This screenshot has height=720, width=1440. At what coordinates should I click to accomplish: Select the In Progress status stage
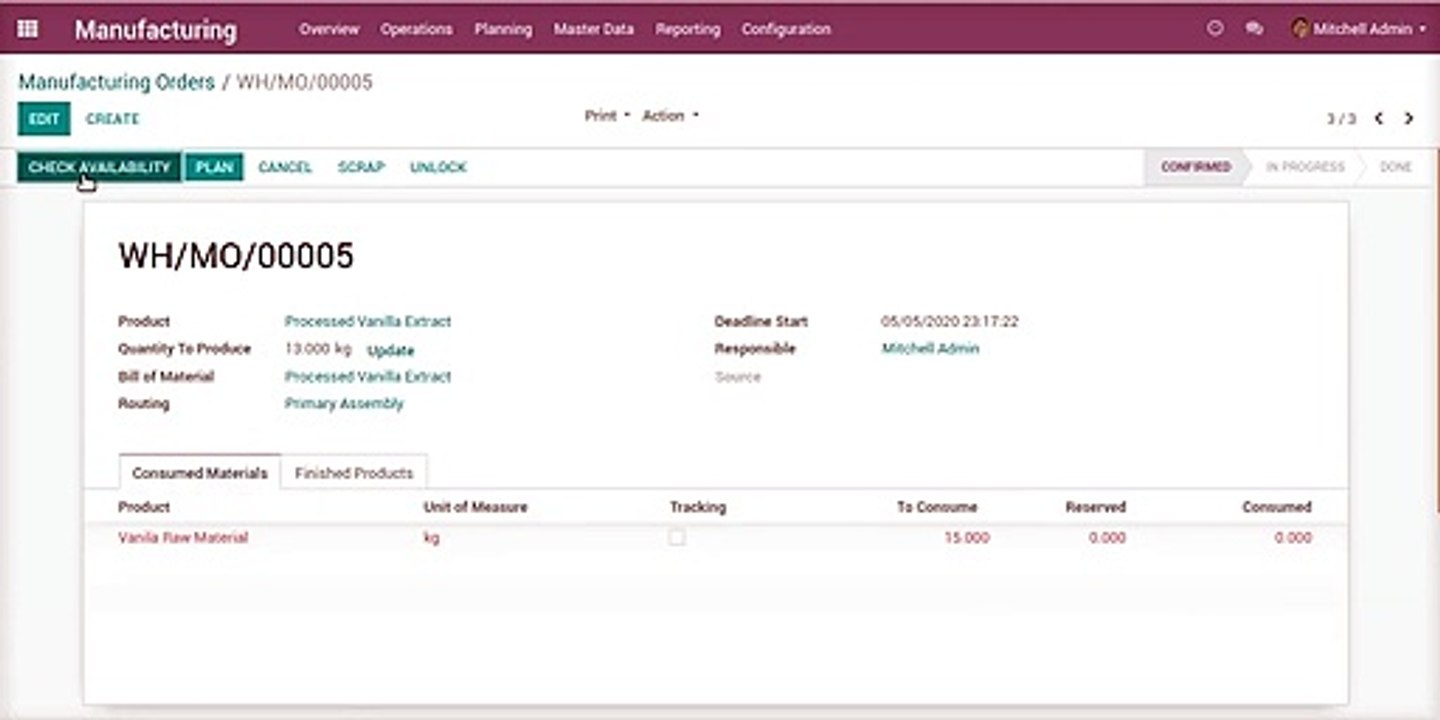coord(1305,167)
